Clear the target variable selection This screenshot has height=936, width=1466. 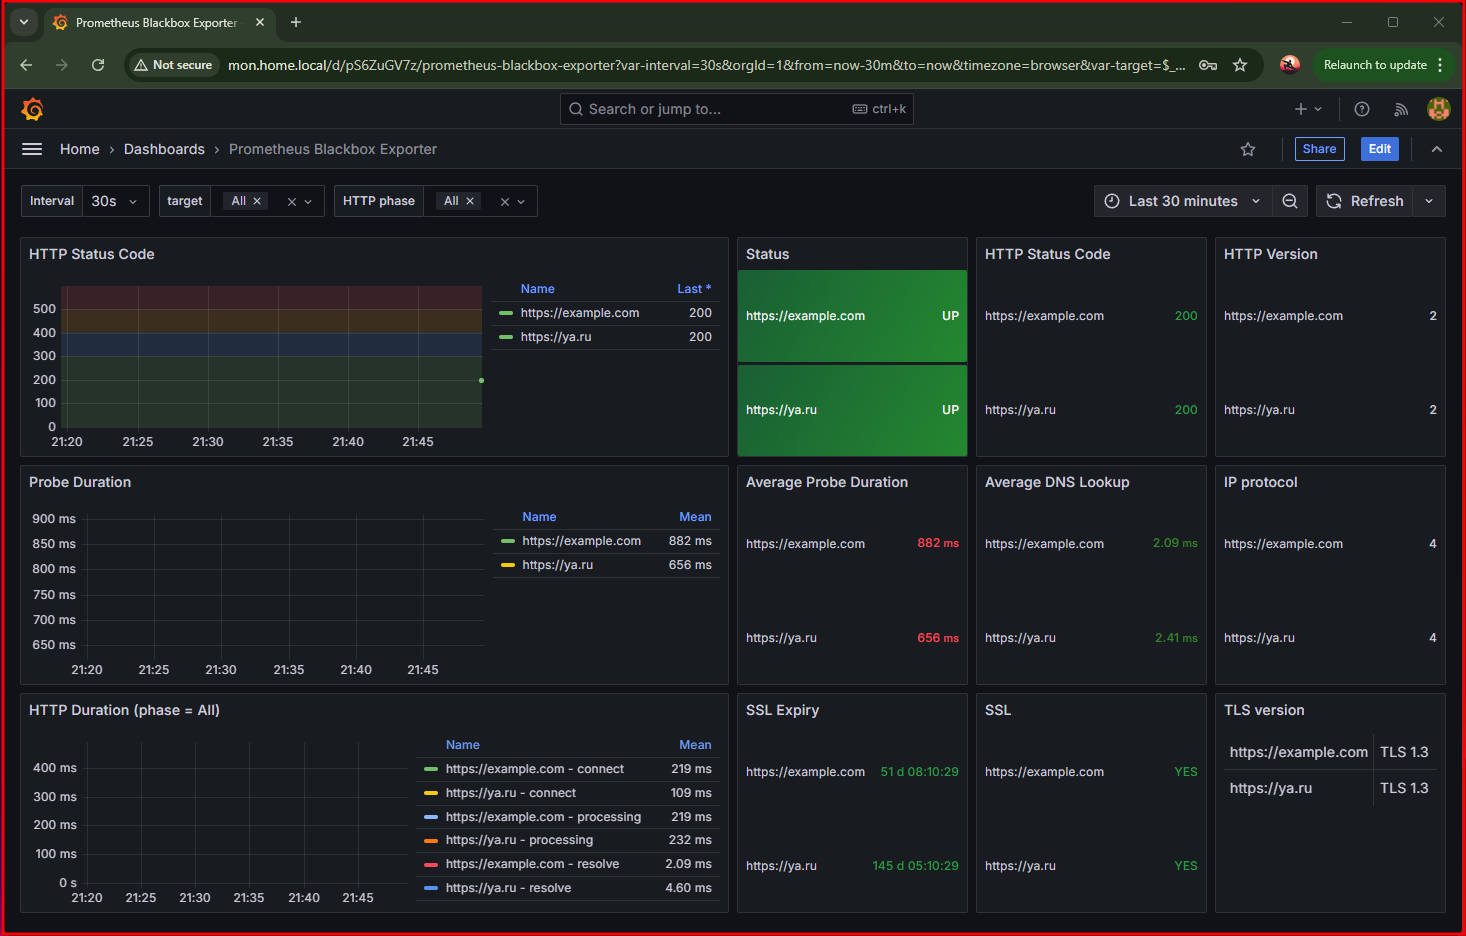pyautogui.click(x=292, y=202)
